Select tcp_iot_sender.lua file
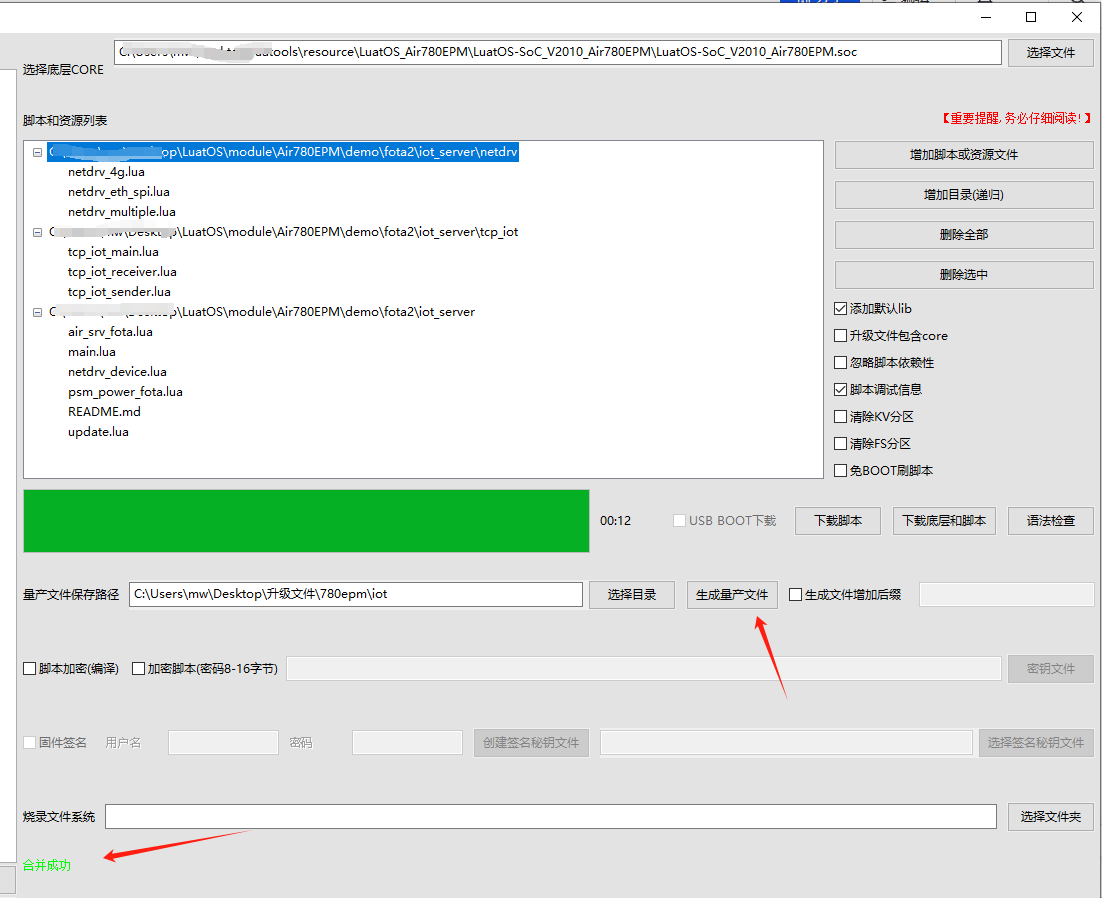 (119, 292)
